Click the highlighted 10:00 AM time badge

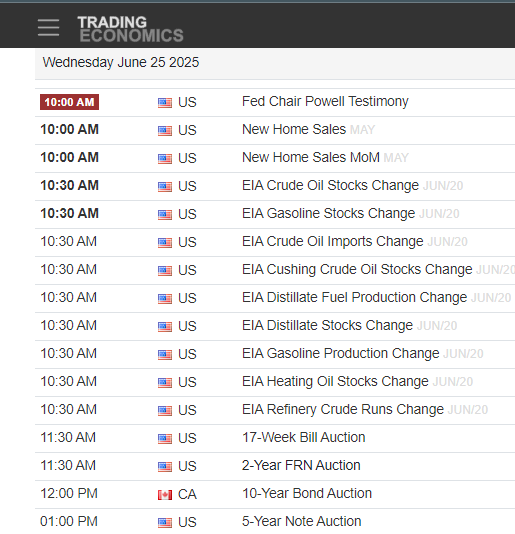tap(69, 102)
